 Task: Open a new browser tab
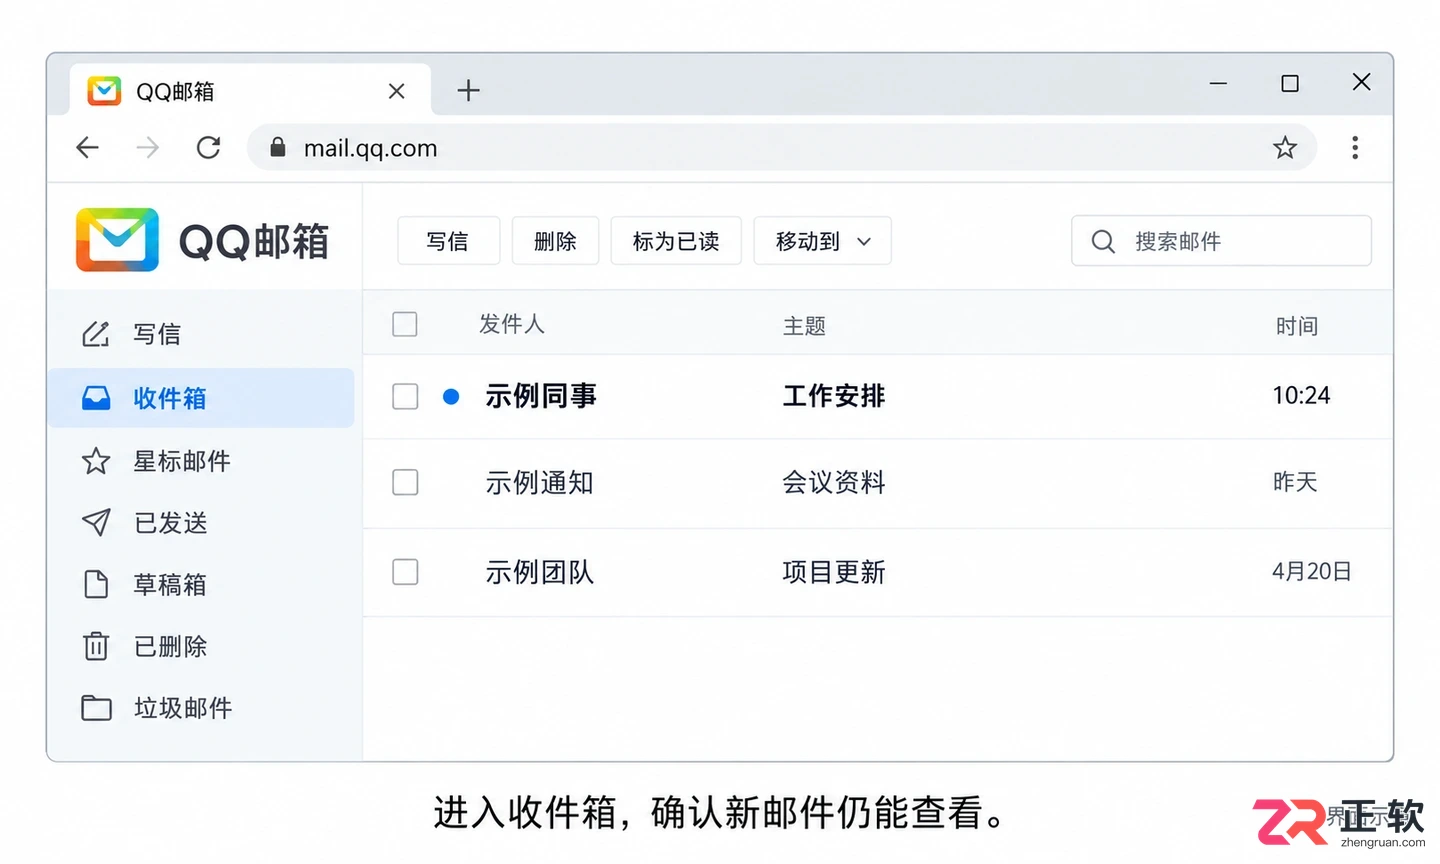click(468, 91)
